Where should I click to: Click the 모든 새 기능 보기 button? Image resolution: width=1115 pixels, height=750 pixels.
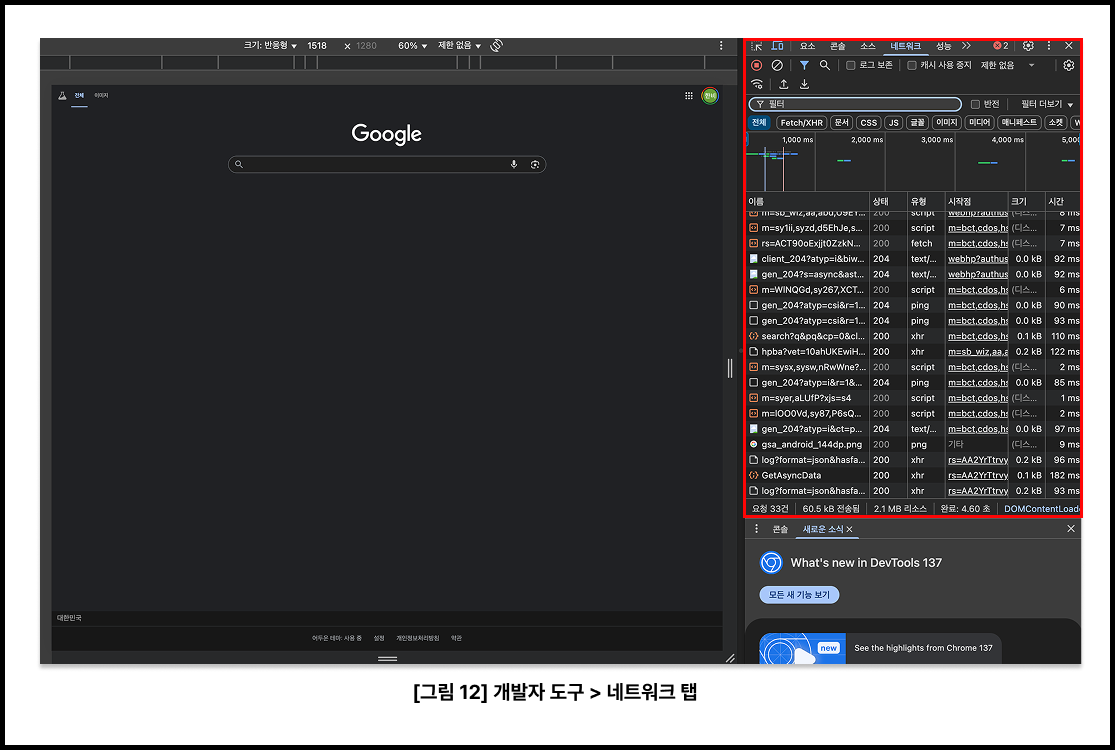(x=799, y=595)
